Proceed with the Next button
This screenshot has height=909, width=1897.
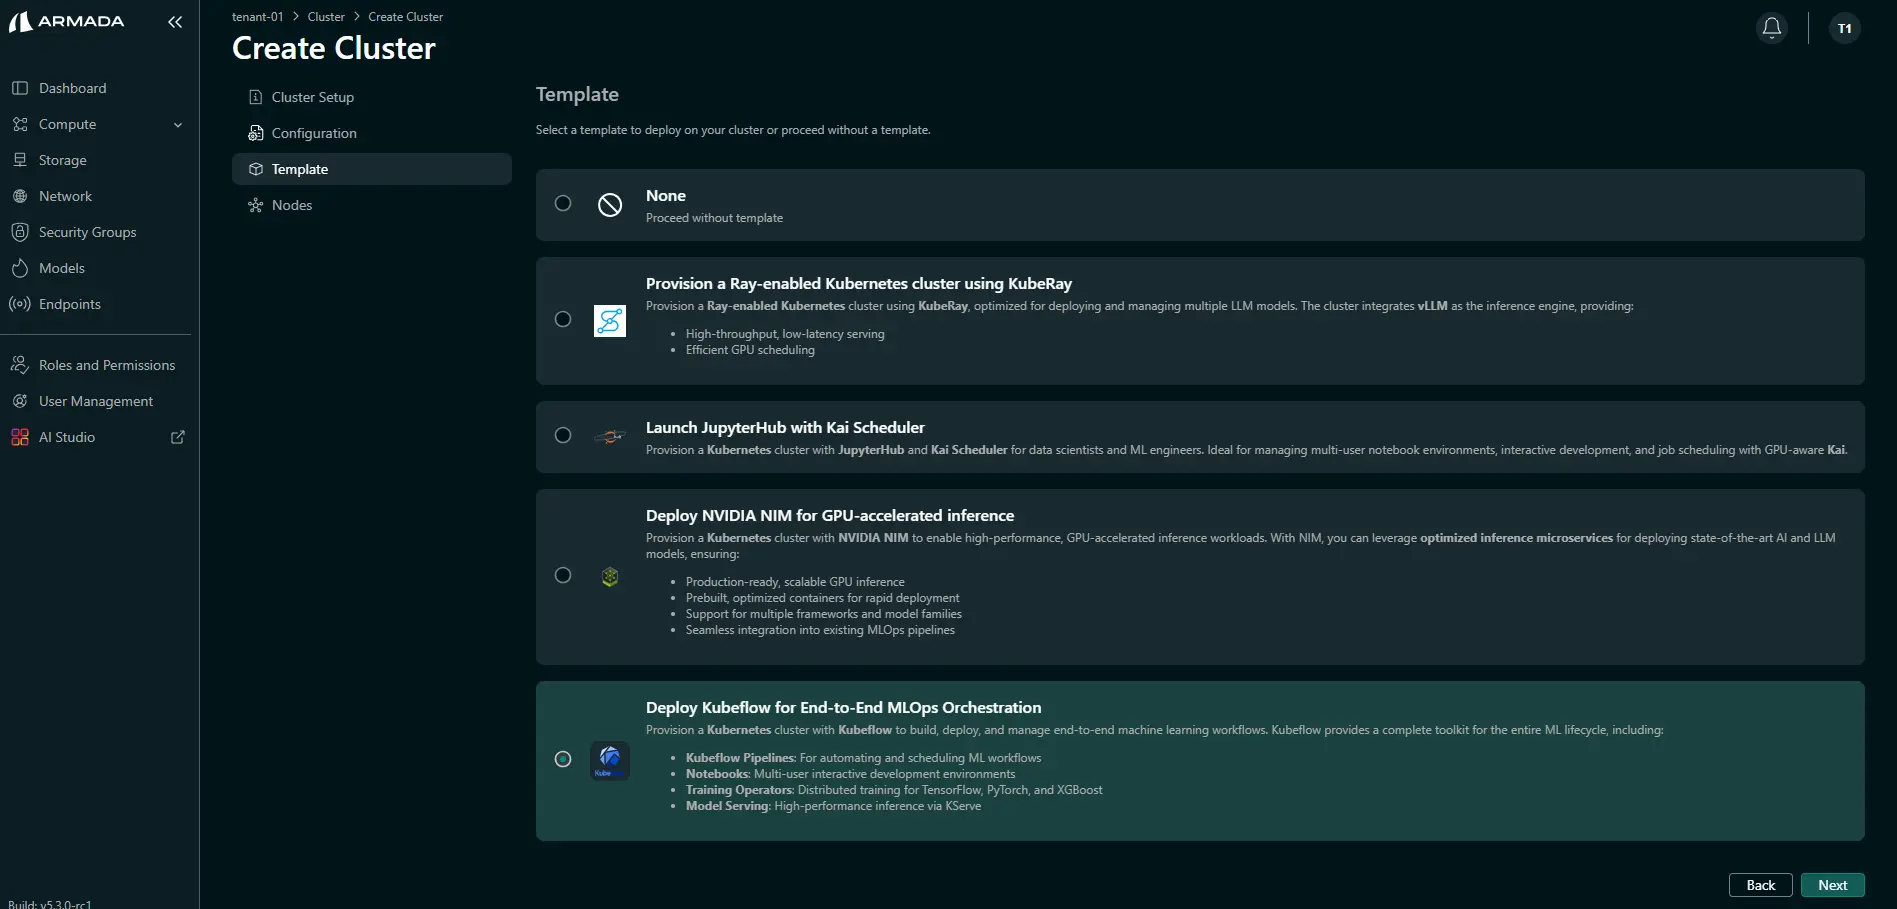pos(1833,885)
